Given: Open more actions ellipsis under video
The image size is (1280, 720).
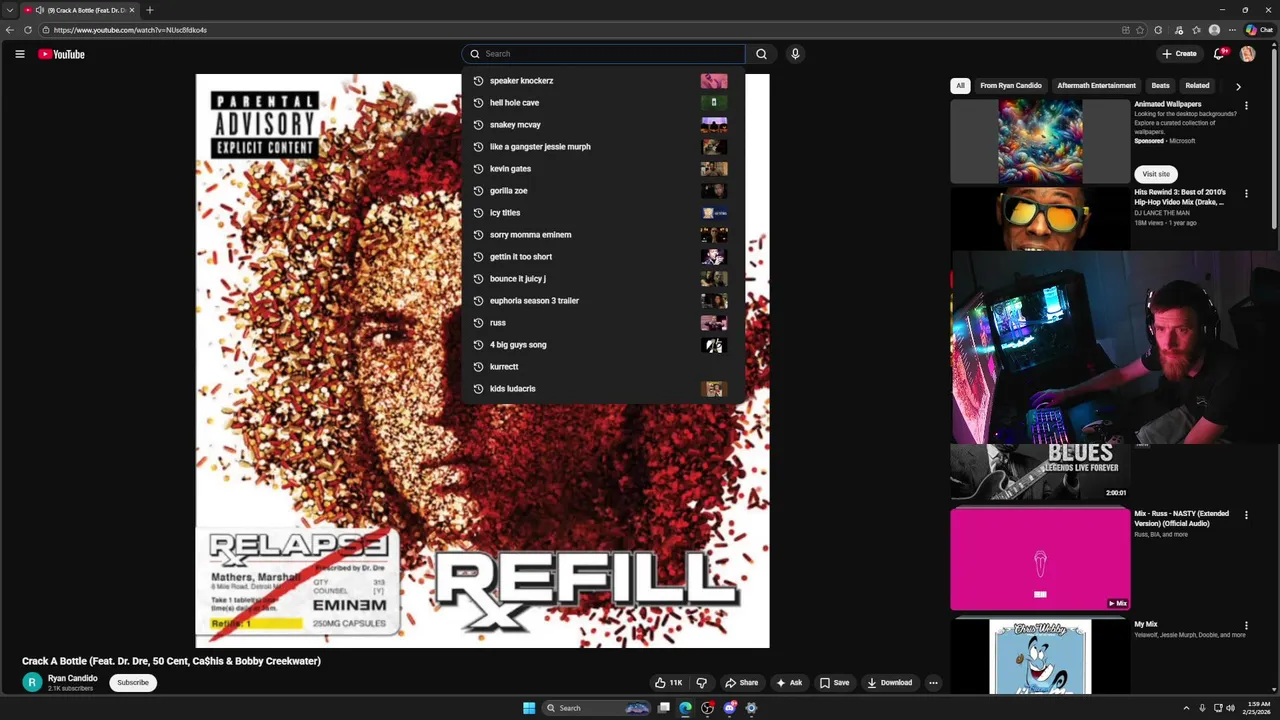Looking at the screenshot, I should (x=933, y=683).
